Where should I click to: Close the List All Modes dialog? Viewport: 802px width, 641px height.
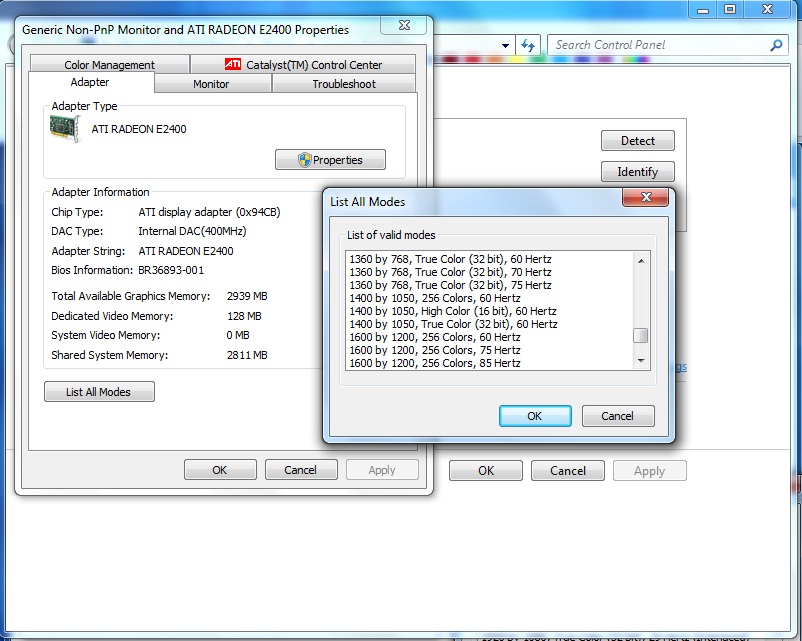click(x=645, y=197)
